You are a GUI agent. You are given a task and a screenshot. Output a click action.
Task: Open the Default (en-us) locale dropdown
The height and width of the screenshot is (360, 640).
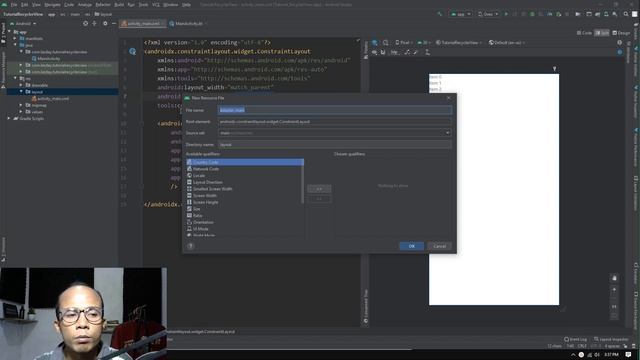pyautogui.click(x=507, y=42)
